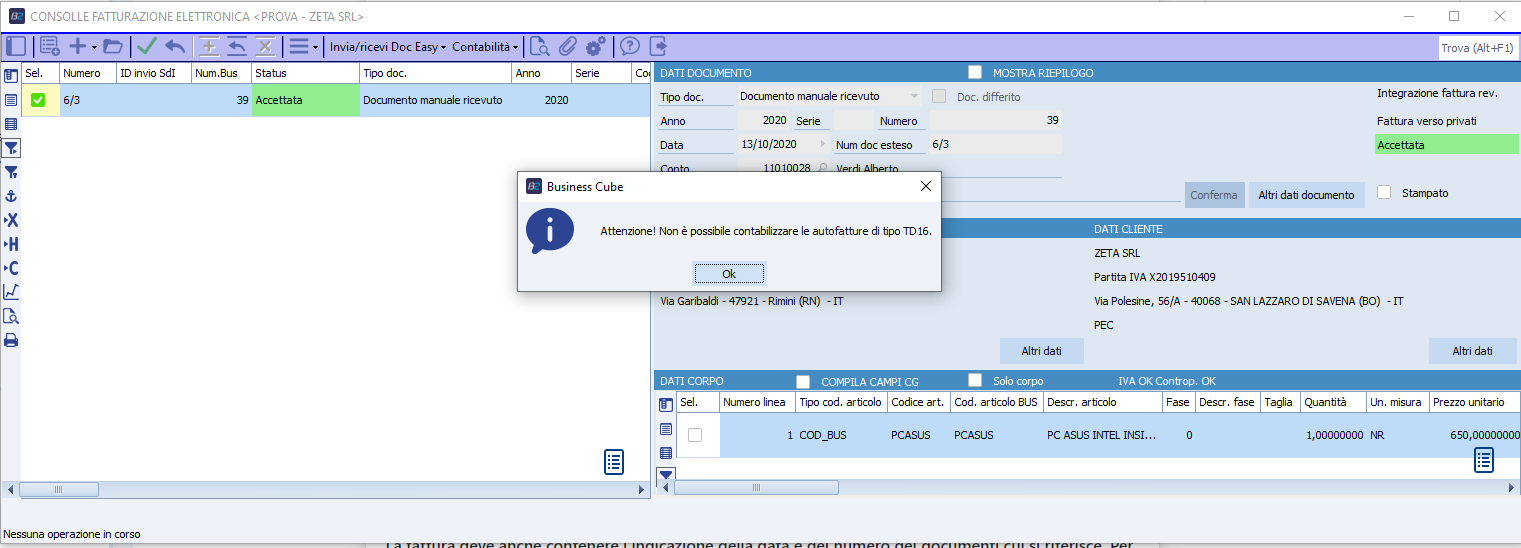Click the Num doc esteso field 6/3
The width and height of the screenshot is (1521, 548).
click(x=995, y=144)
